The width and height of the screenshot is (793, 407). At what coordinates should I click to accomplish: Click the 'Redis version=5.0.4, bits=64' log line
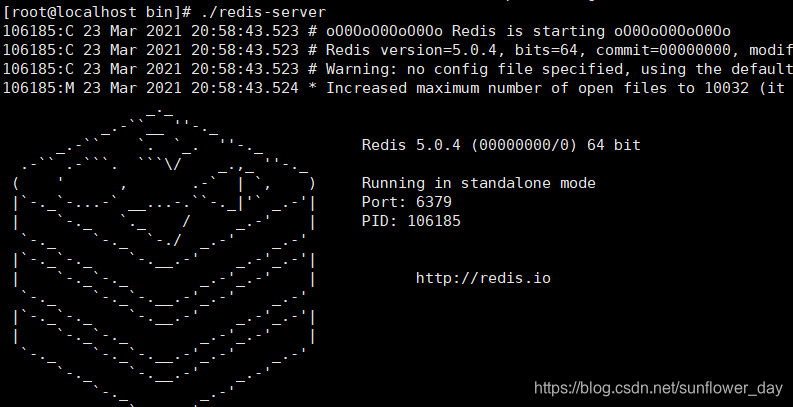(x=398, y=50)
